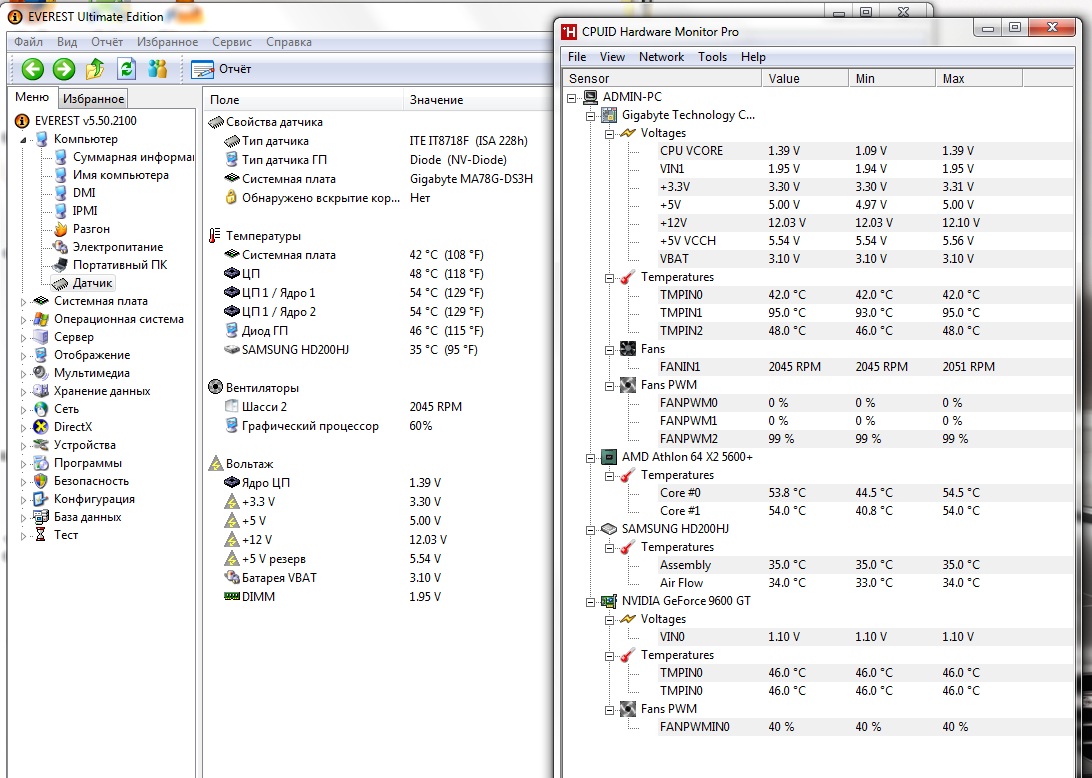Click the green Forward arrow in EVEREST toolbar
This screenshot has height=778, width=1092.
pos(64,69)
